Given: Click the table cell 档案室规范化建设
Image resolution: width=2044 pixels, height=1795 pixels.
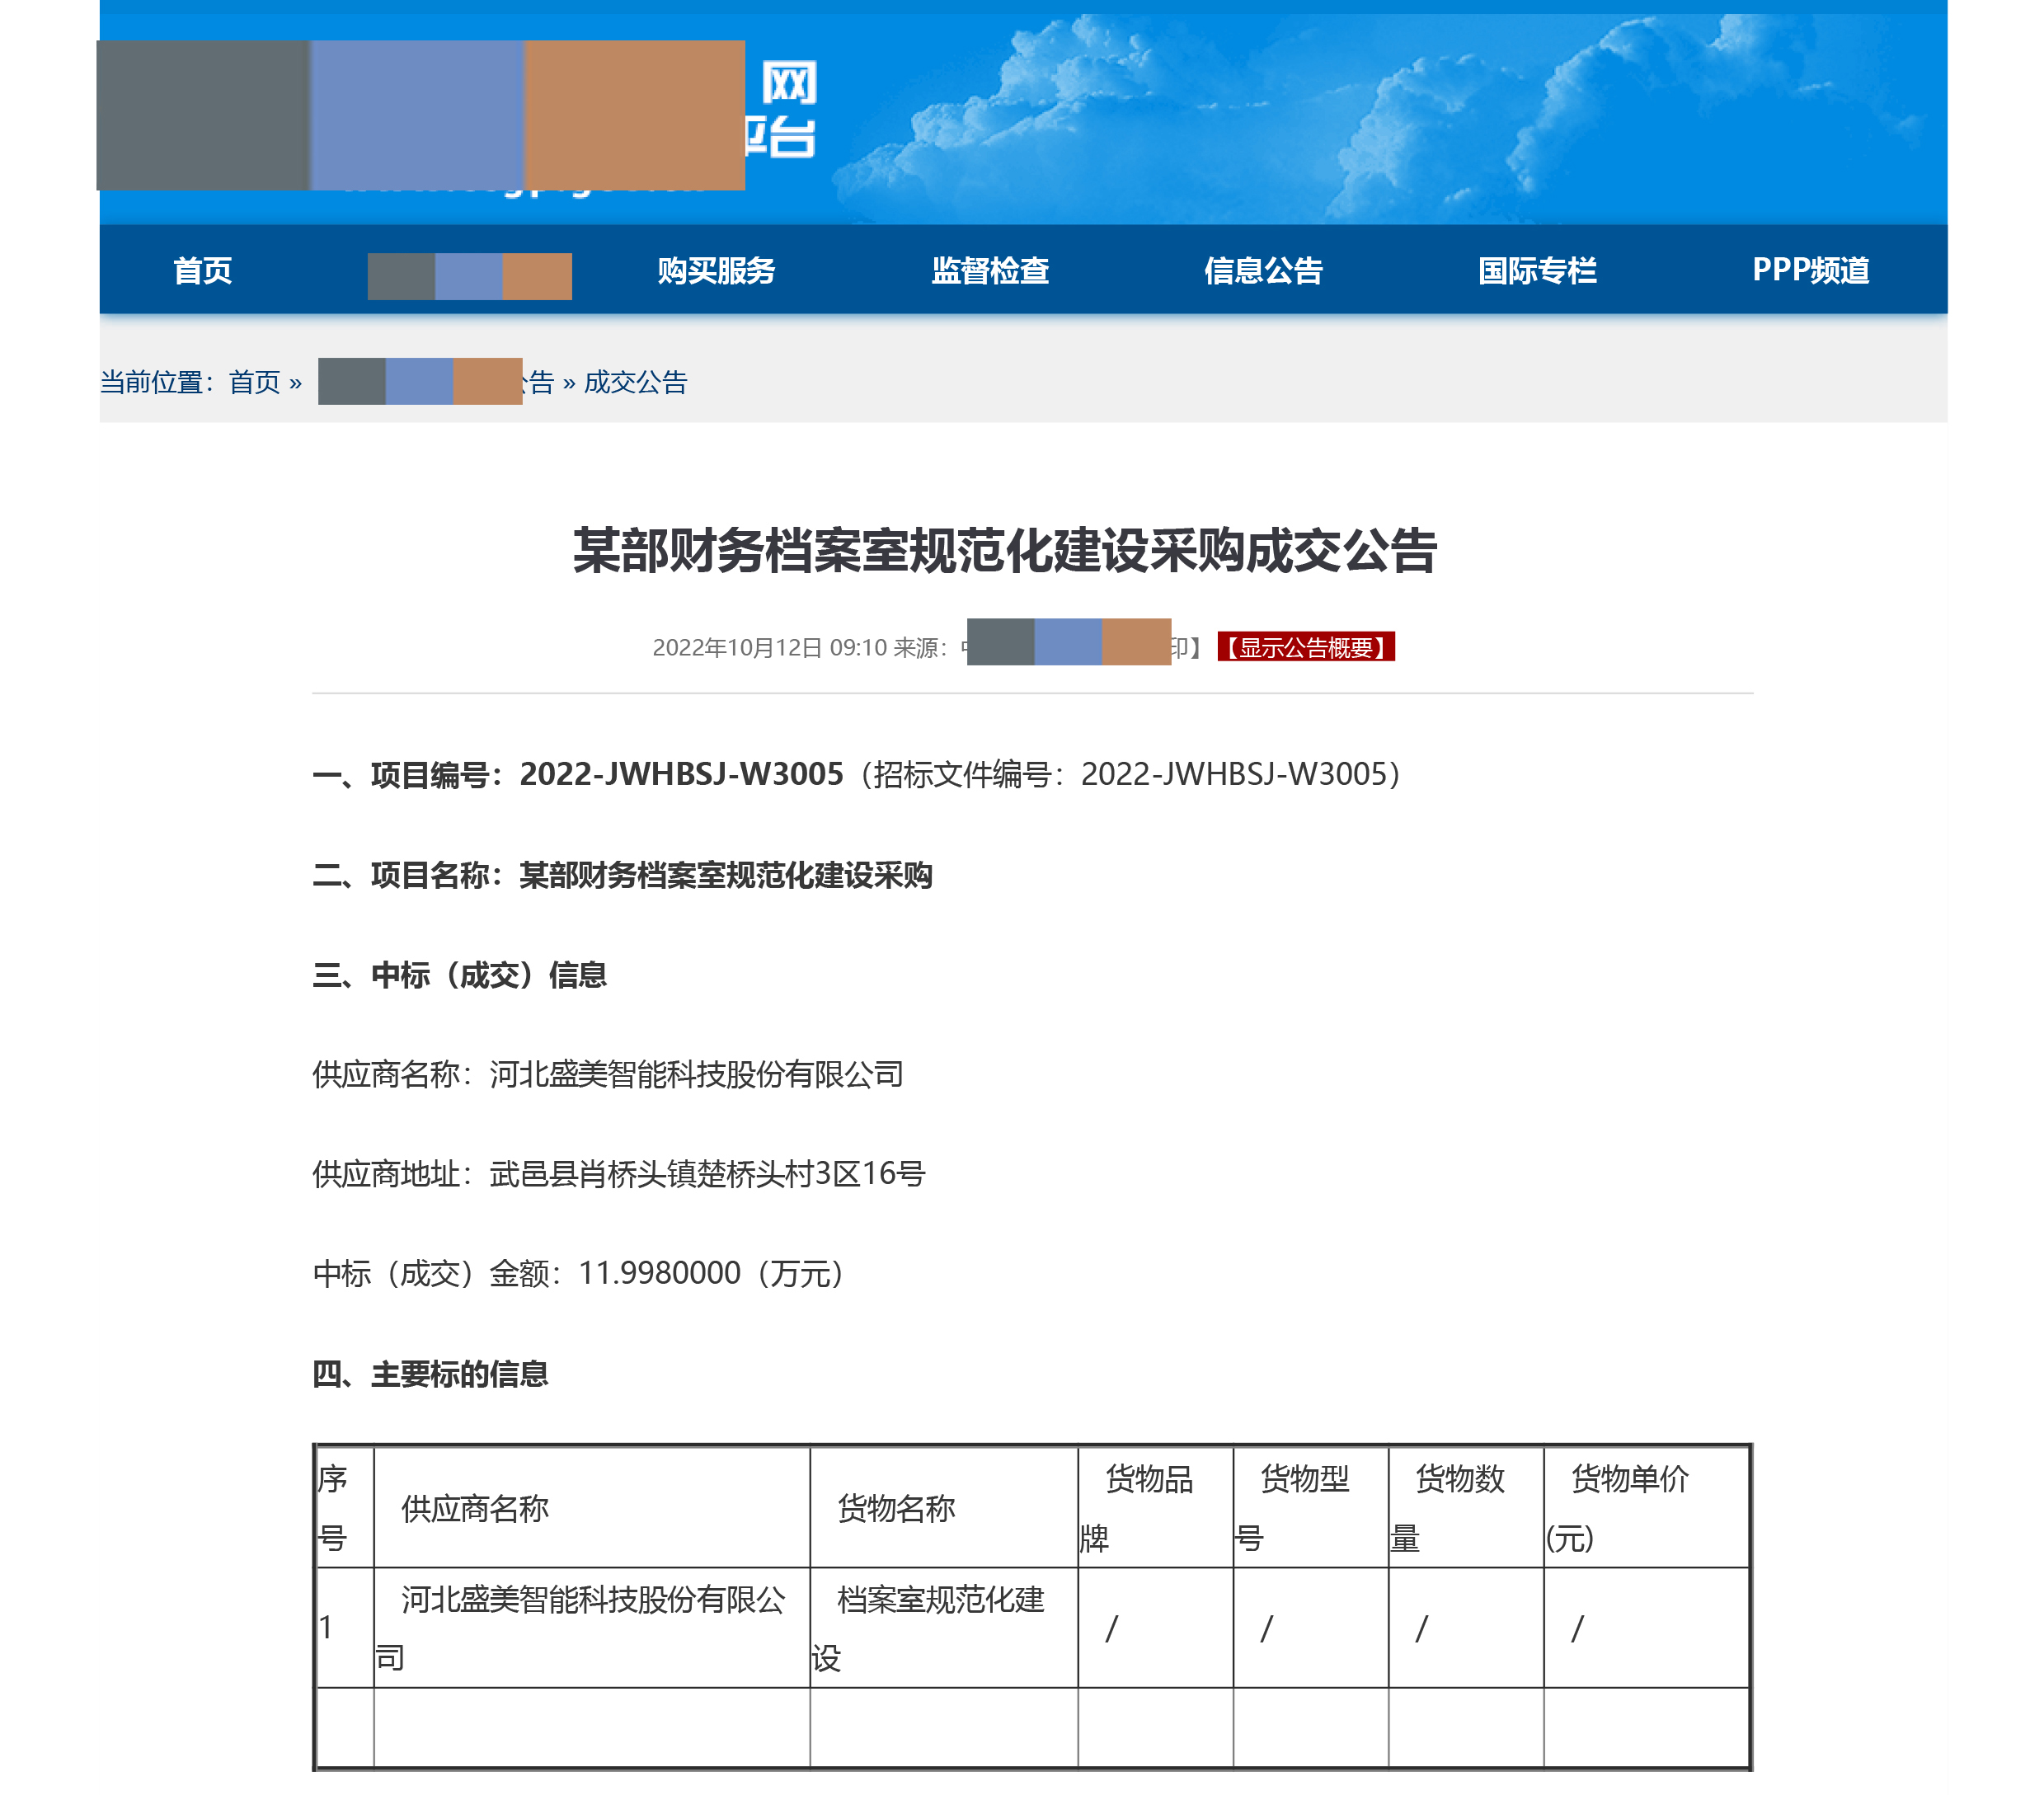Looking at the screenshot, I should click(944, 1628).
